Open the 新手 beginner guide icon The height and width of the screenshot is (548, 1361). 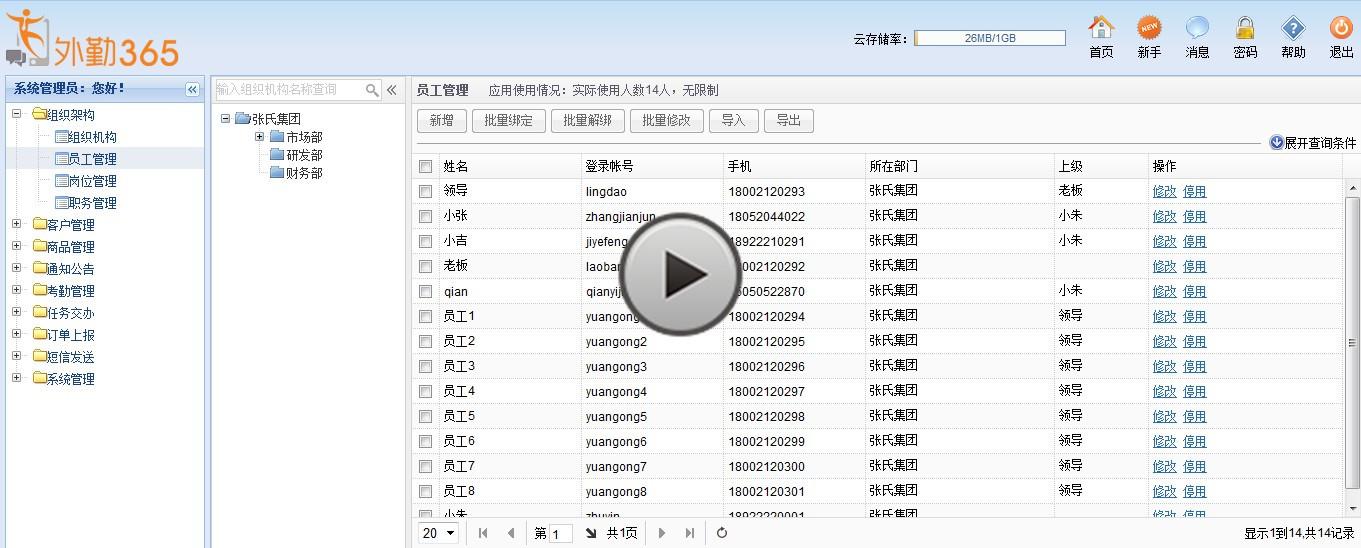(x=1149, y=28)
